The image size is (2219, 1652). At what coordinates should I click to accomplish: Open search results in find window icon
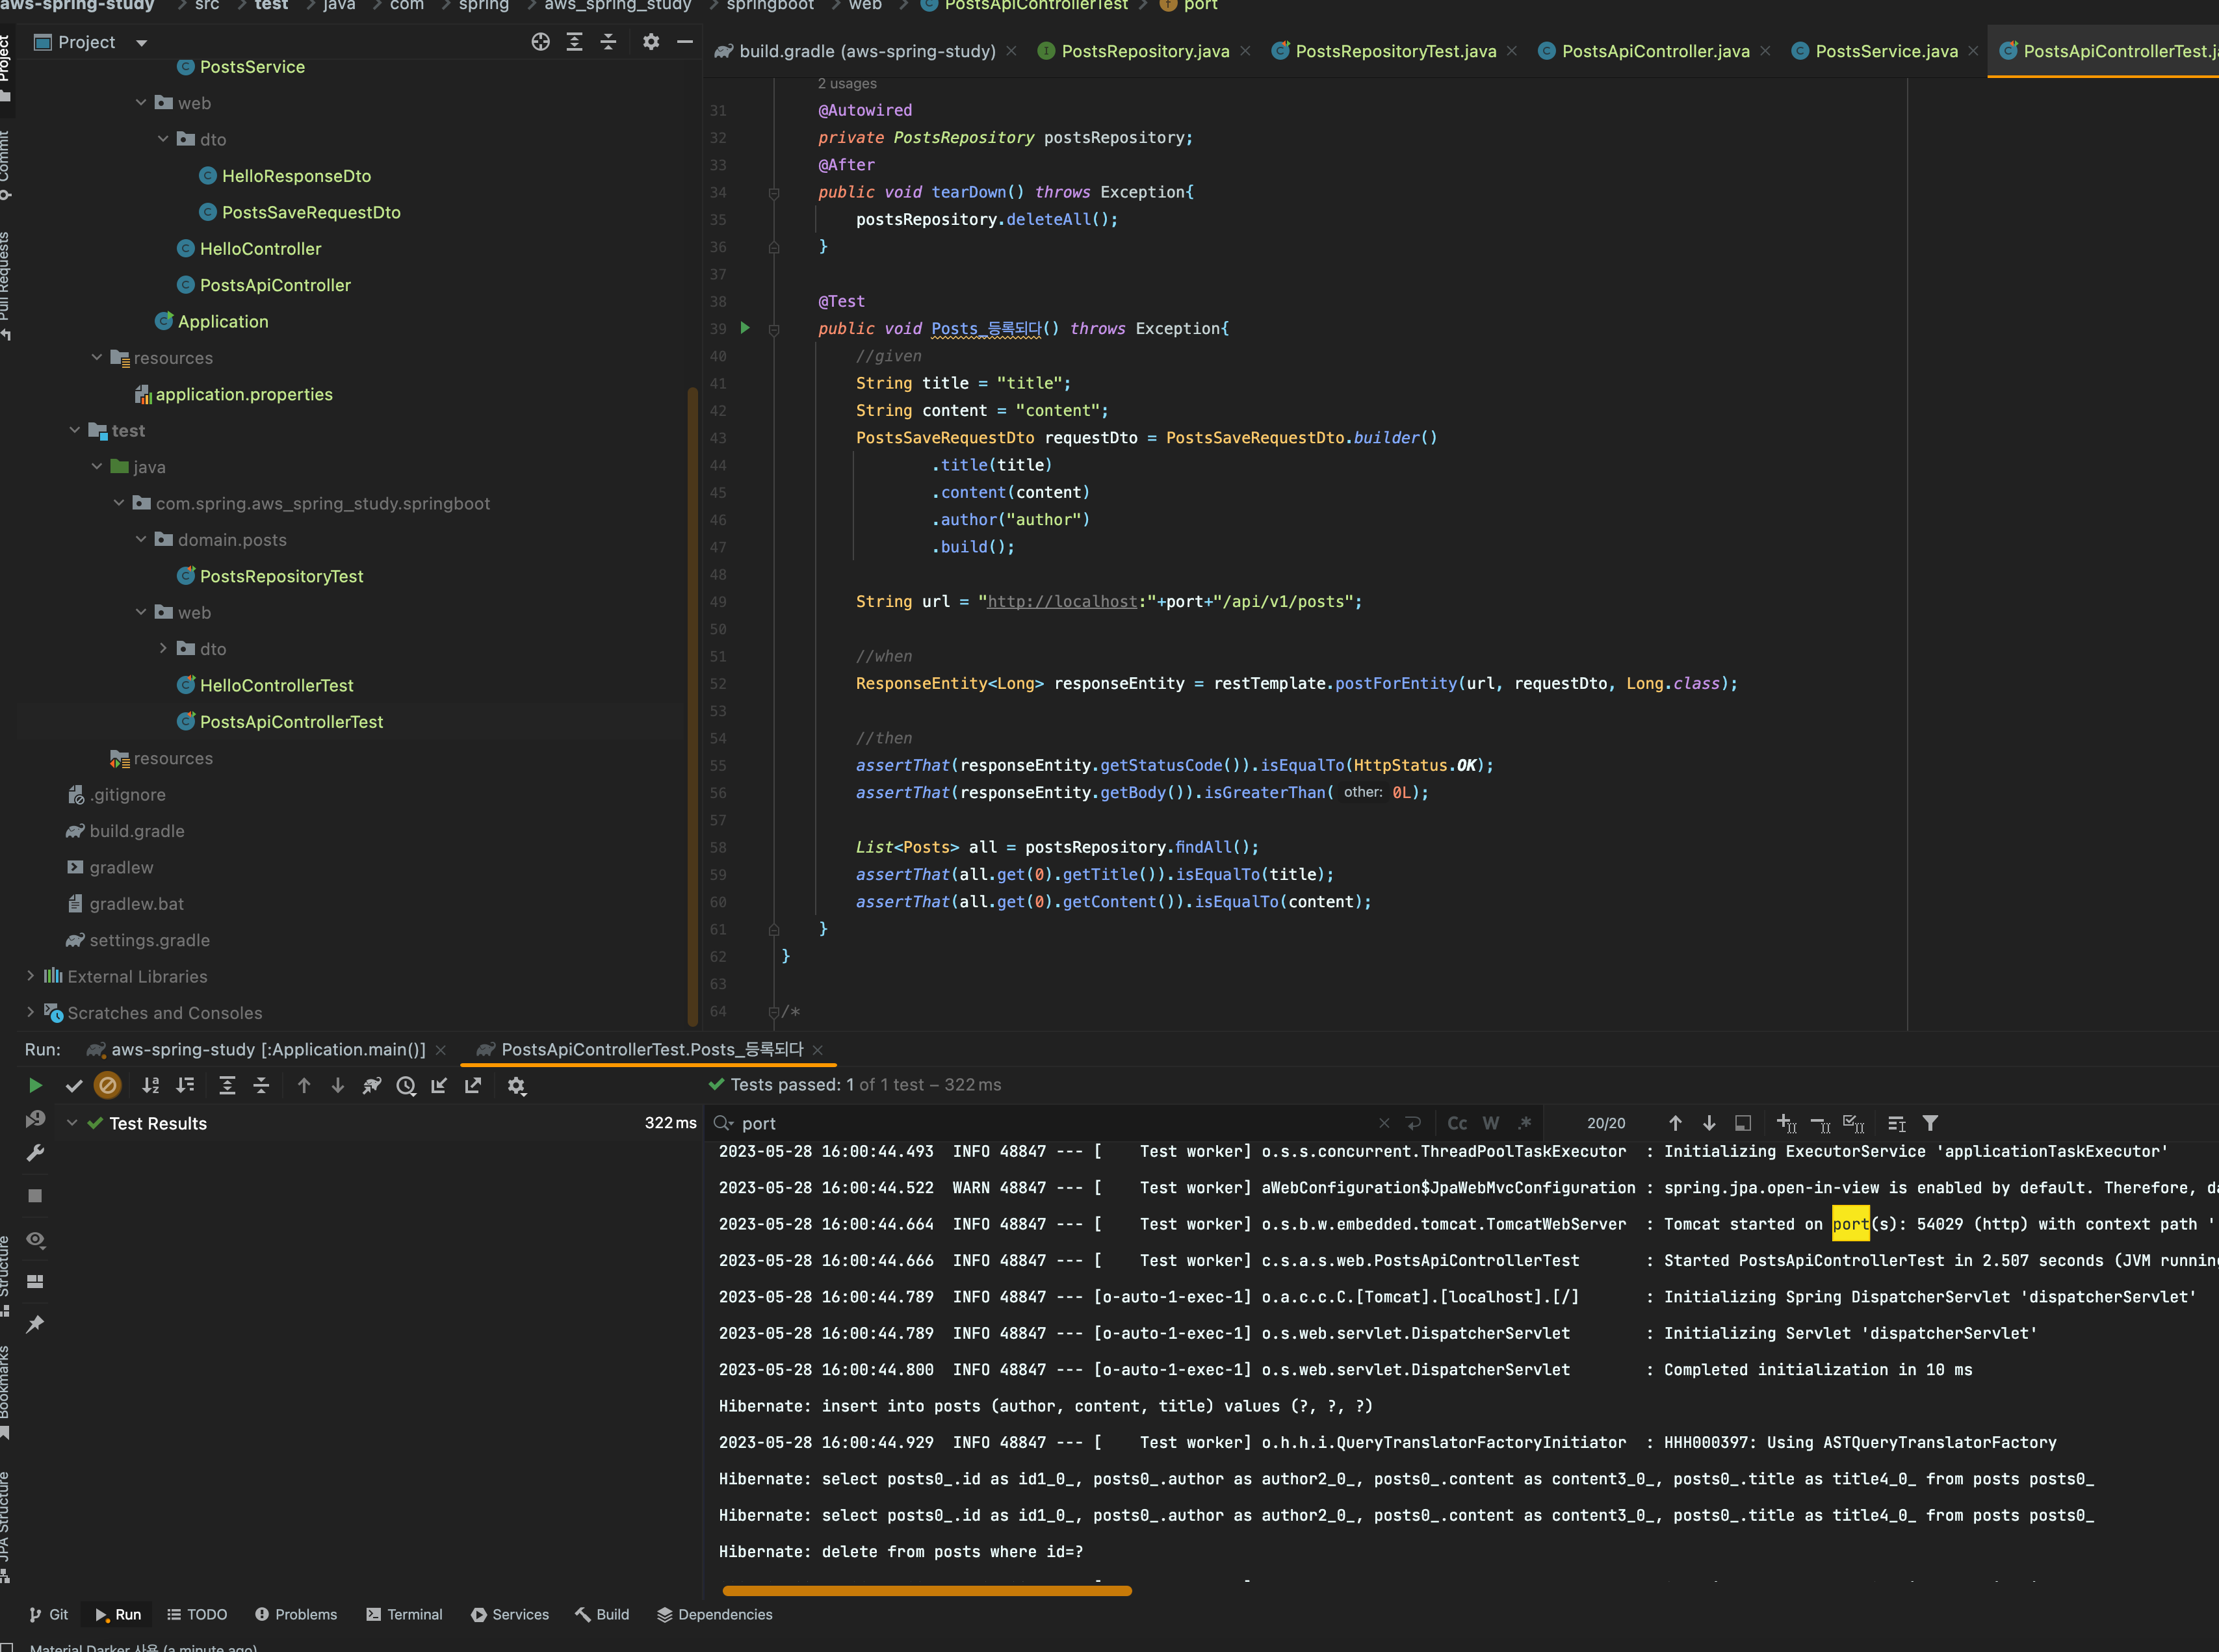[1743, 1123]
